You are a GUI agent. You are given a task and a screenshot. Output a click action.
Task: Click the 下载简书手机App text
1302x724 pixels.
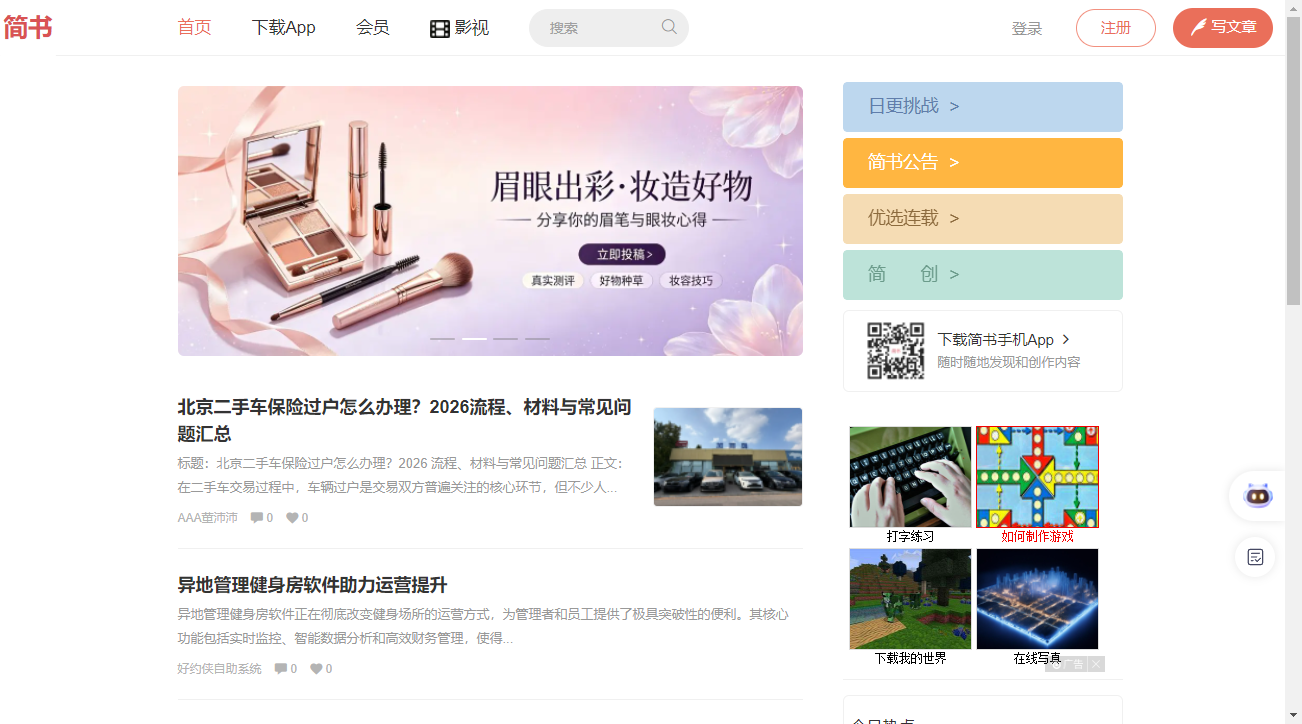(x=996, y=340)
